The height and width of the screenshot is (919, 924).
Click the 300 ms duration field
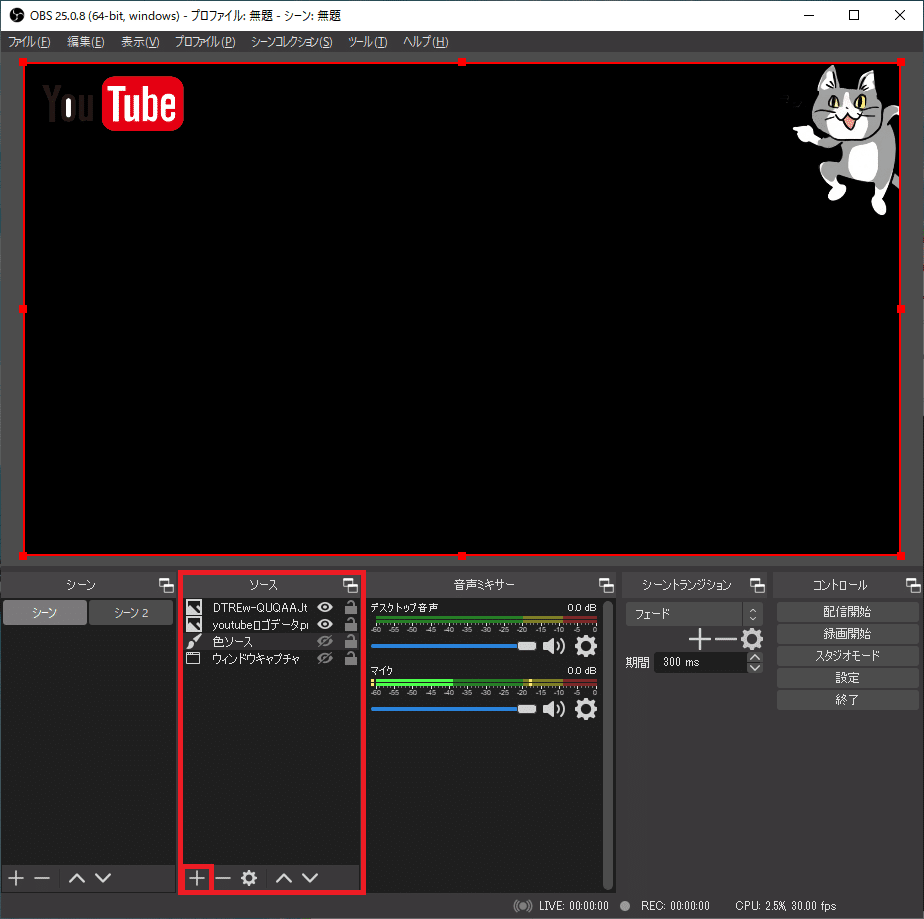[700, 662]
